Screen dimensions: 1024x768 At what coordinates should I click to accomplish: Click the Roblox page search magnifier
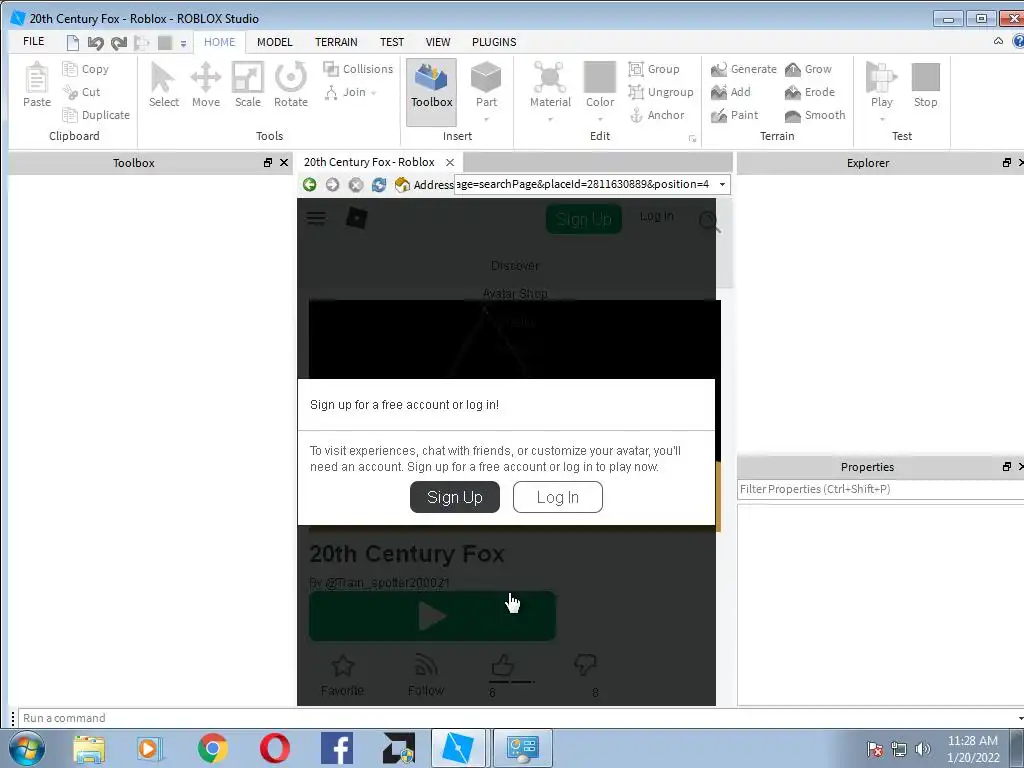709,222
